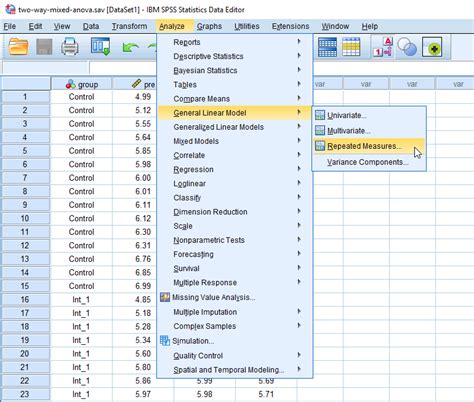The width and height of the screenshot is (474, 402).
Task: Click the blue data grid toolbar icon
Action: pos(327,47)
